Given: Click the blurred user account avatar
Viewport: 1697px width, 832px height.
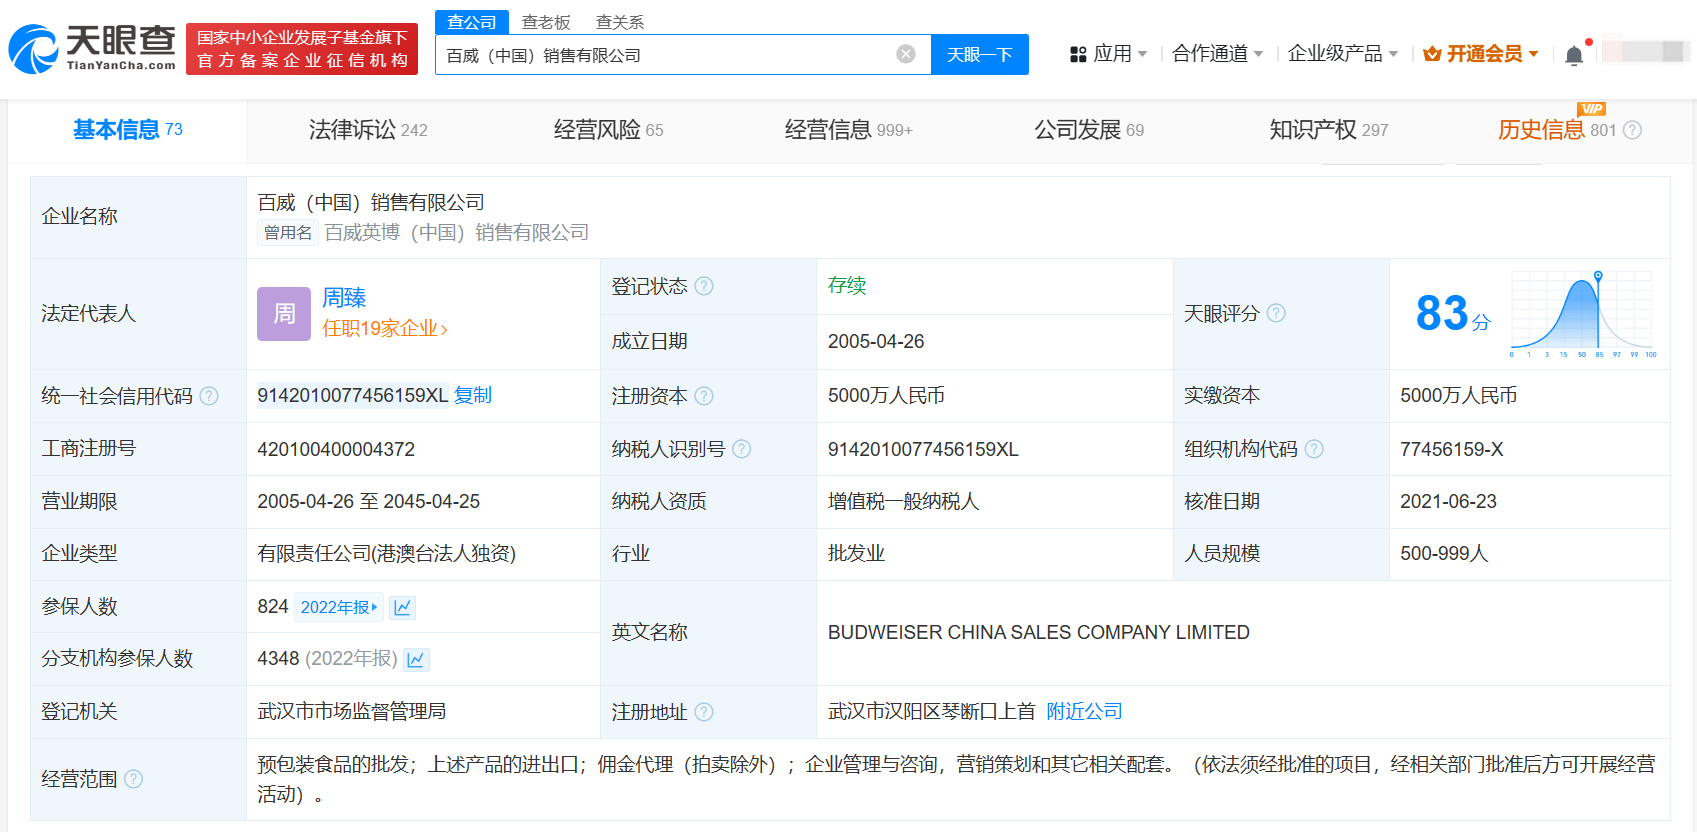Looking at the screenshot, I should 1645,51.
